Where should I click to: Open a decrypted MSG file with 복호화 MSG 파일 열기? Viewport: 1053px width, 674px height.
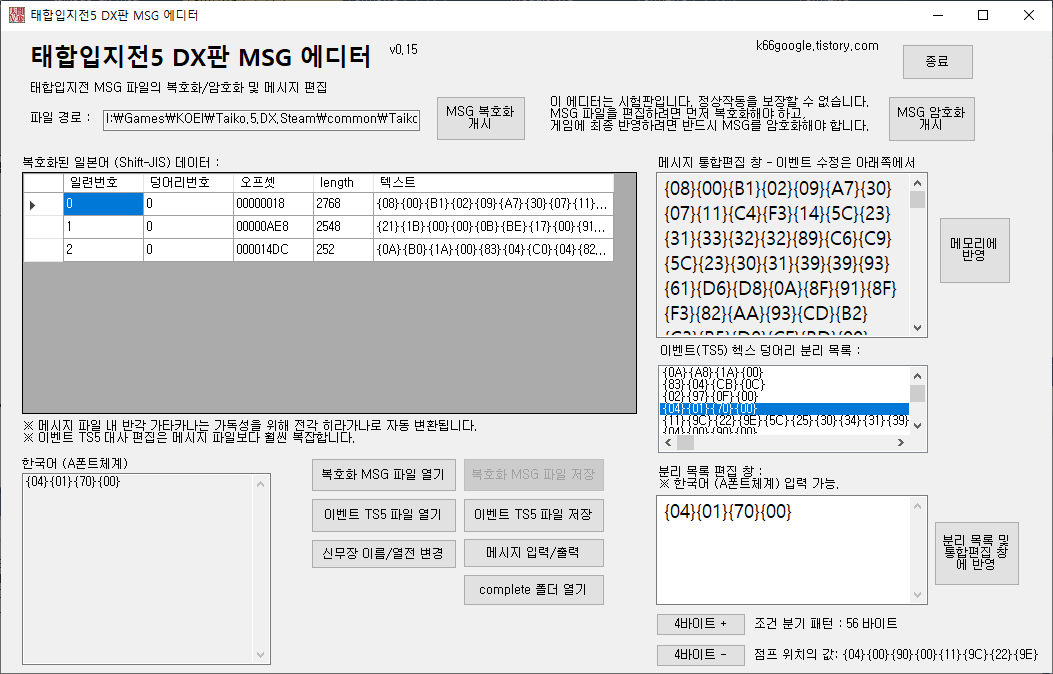[x=383, y=475]
